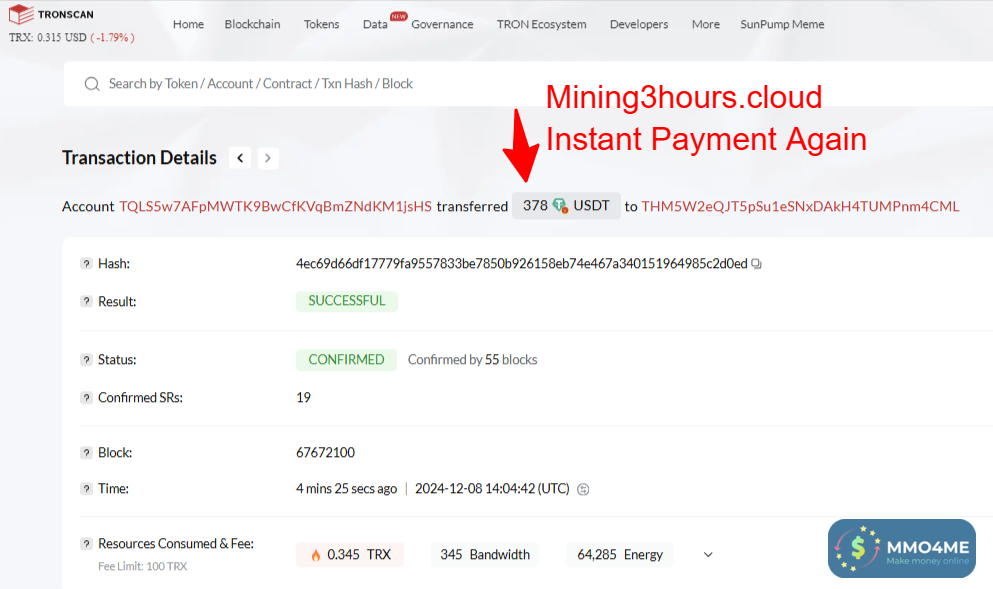Click the timestamp 2024-12-08 14:04:42 (UTC)
Viewport: 993px width, 589px height.
click(x=492, y=489)
